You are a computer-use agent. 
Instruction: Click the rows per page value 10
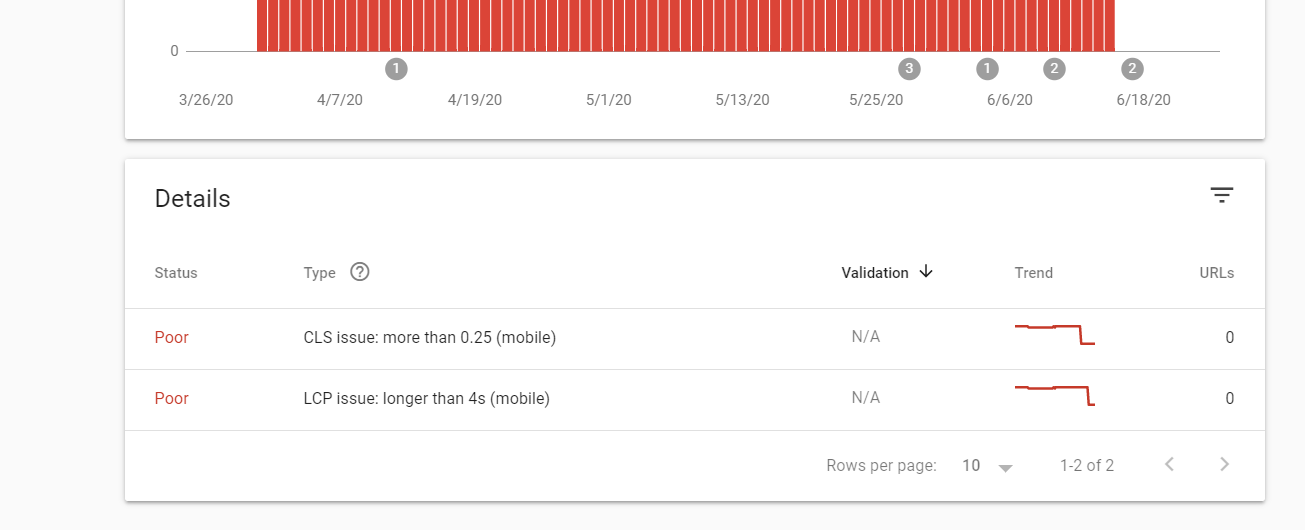(971, 465)
